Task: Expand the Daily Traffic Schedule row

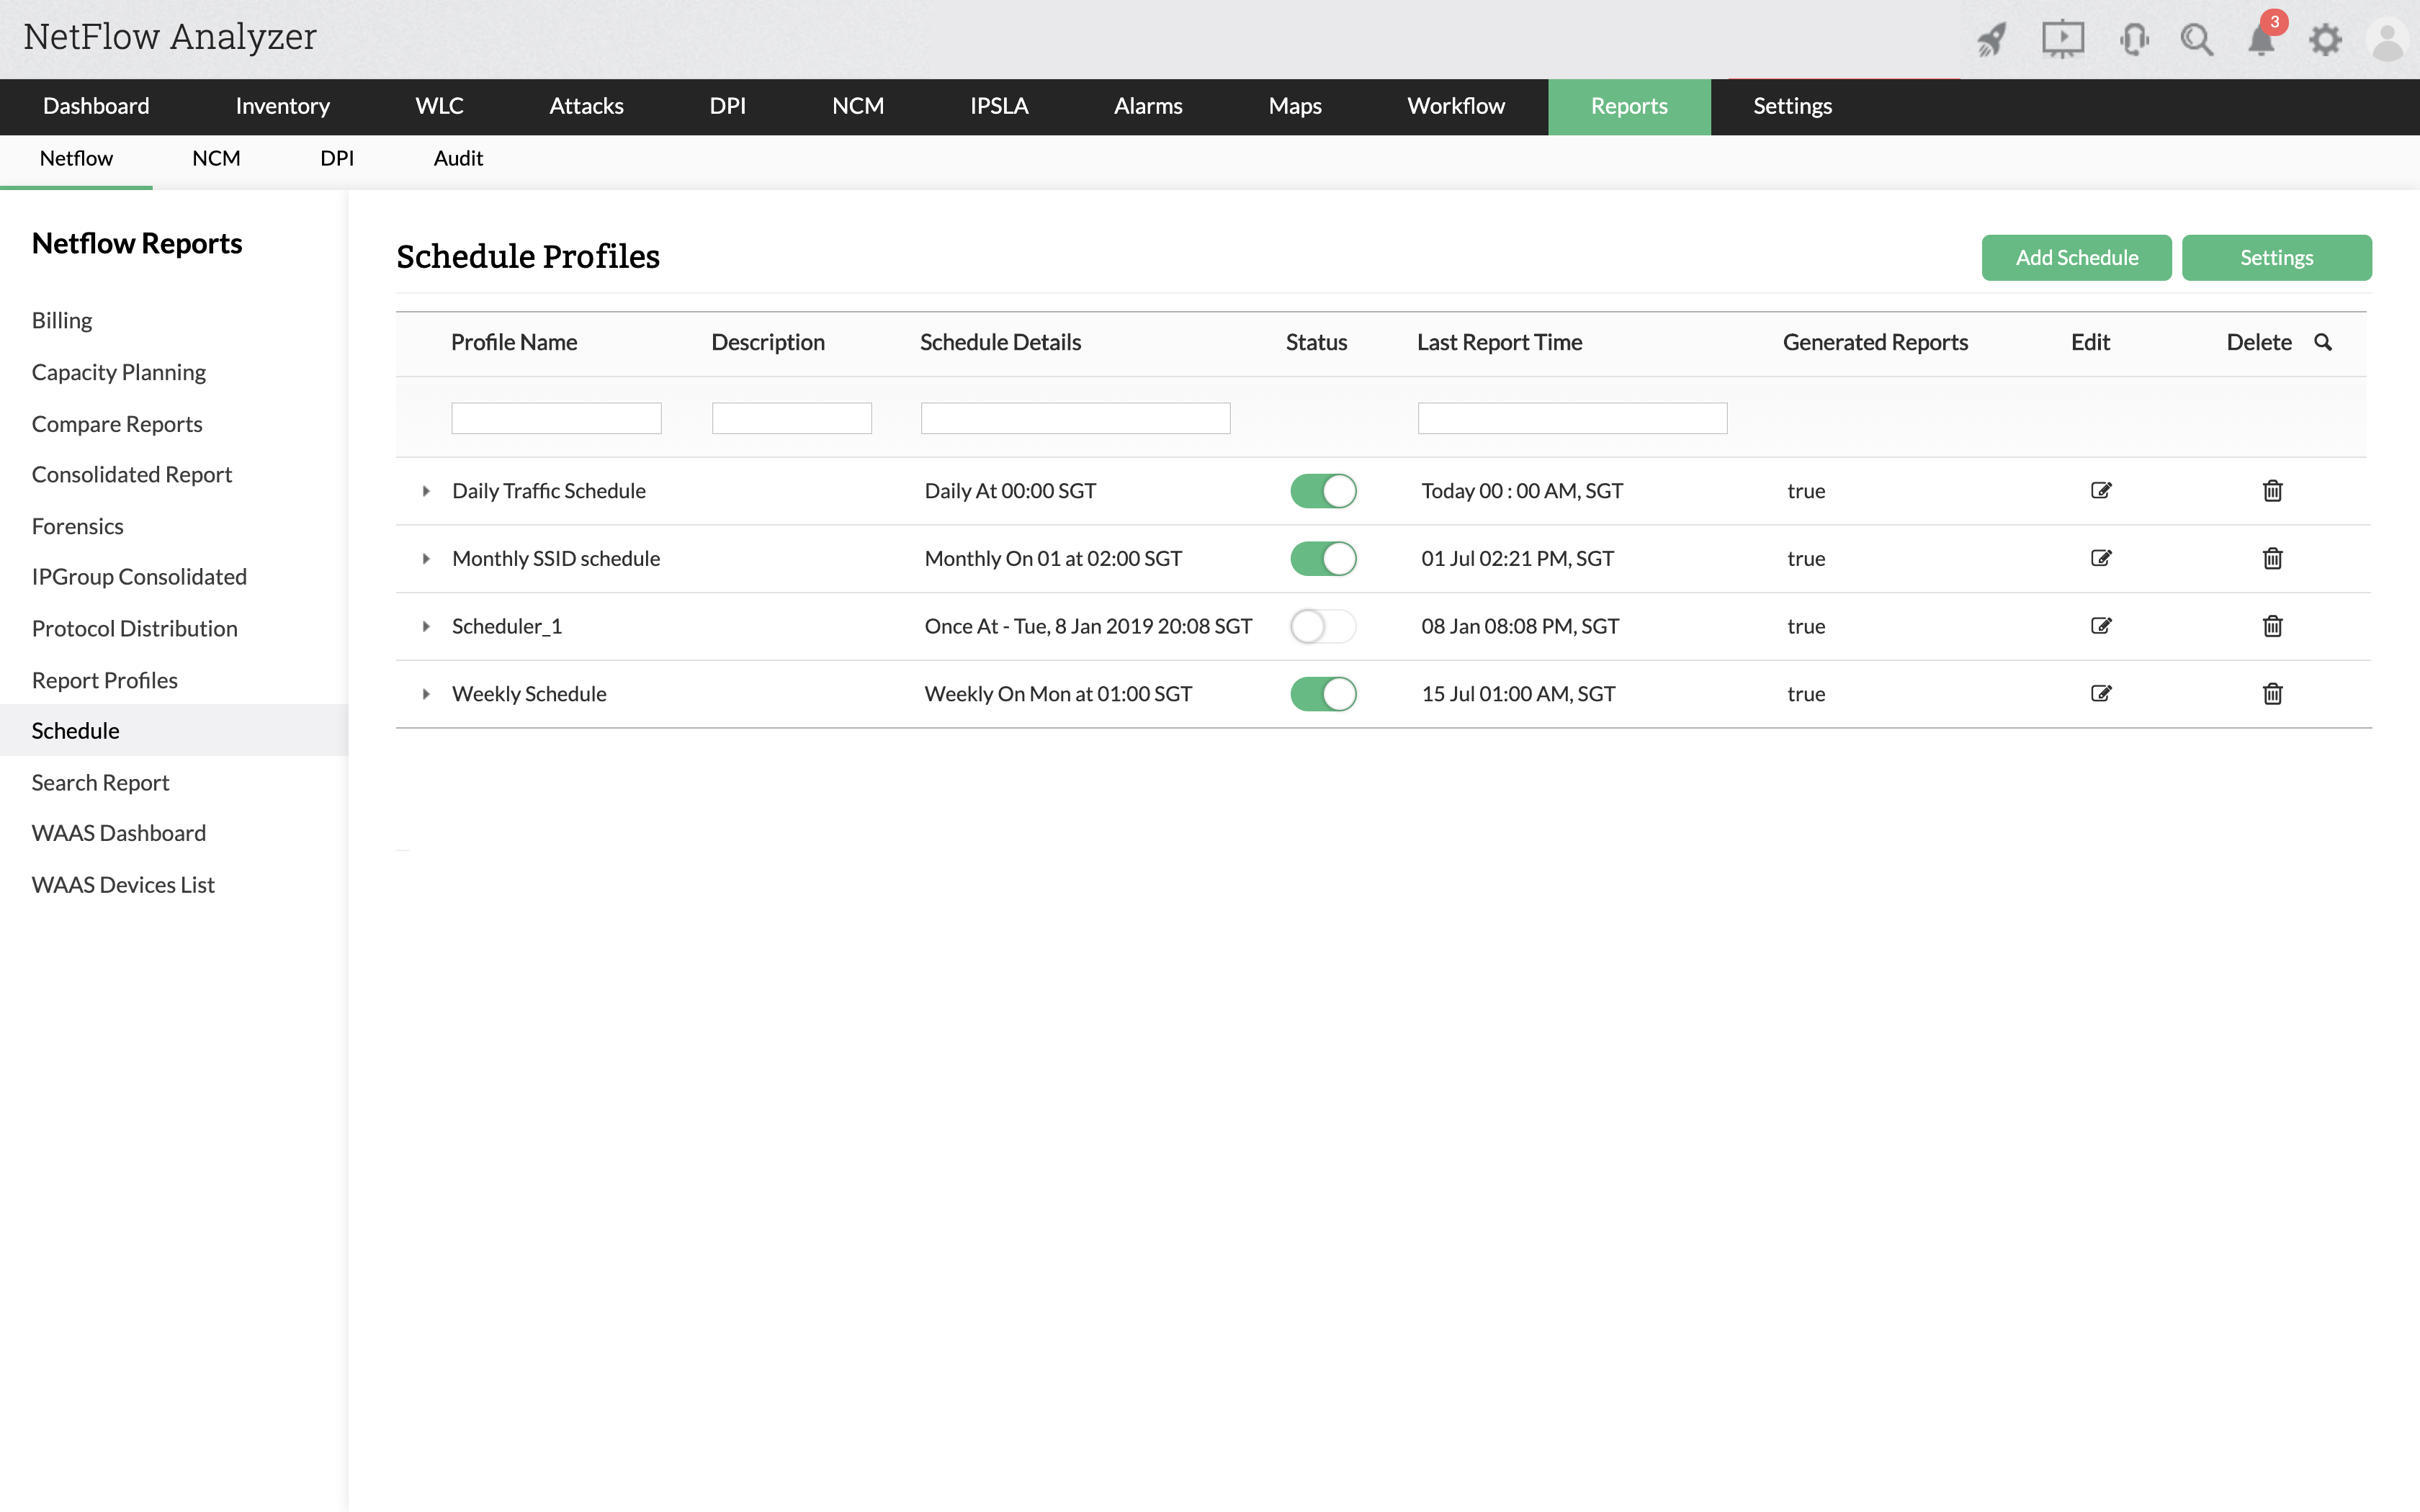Action: [426, 491]
